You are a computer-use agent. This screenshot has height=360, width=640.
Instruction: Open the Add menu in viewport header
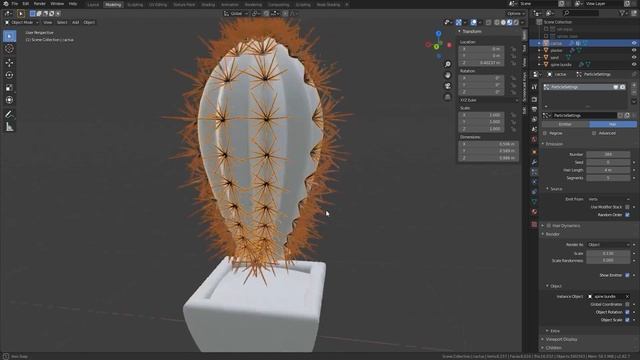[x=76, y=22]
